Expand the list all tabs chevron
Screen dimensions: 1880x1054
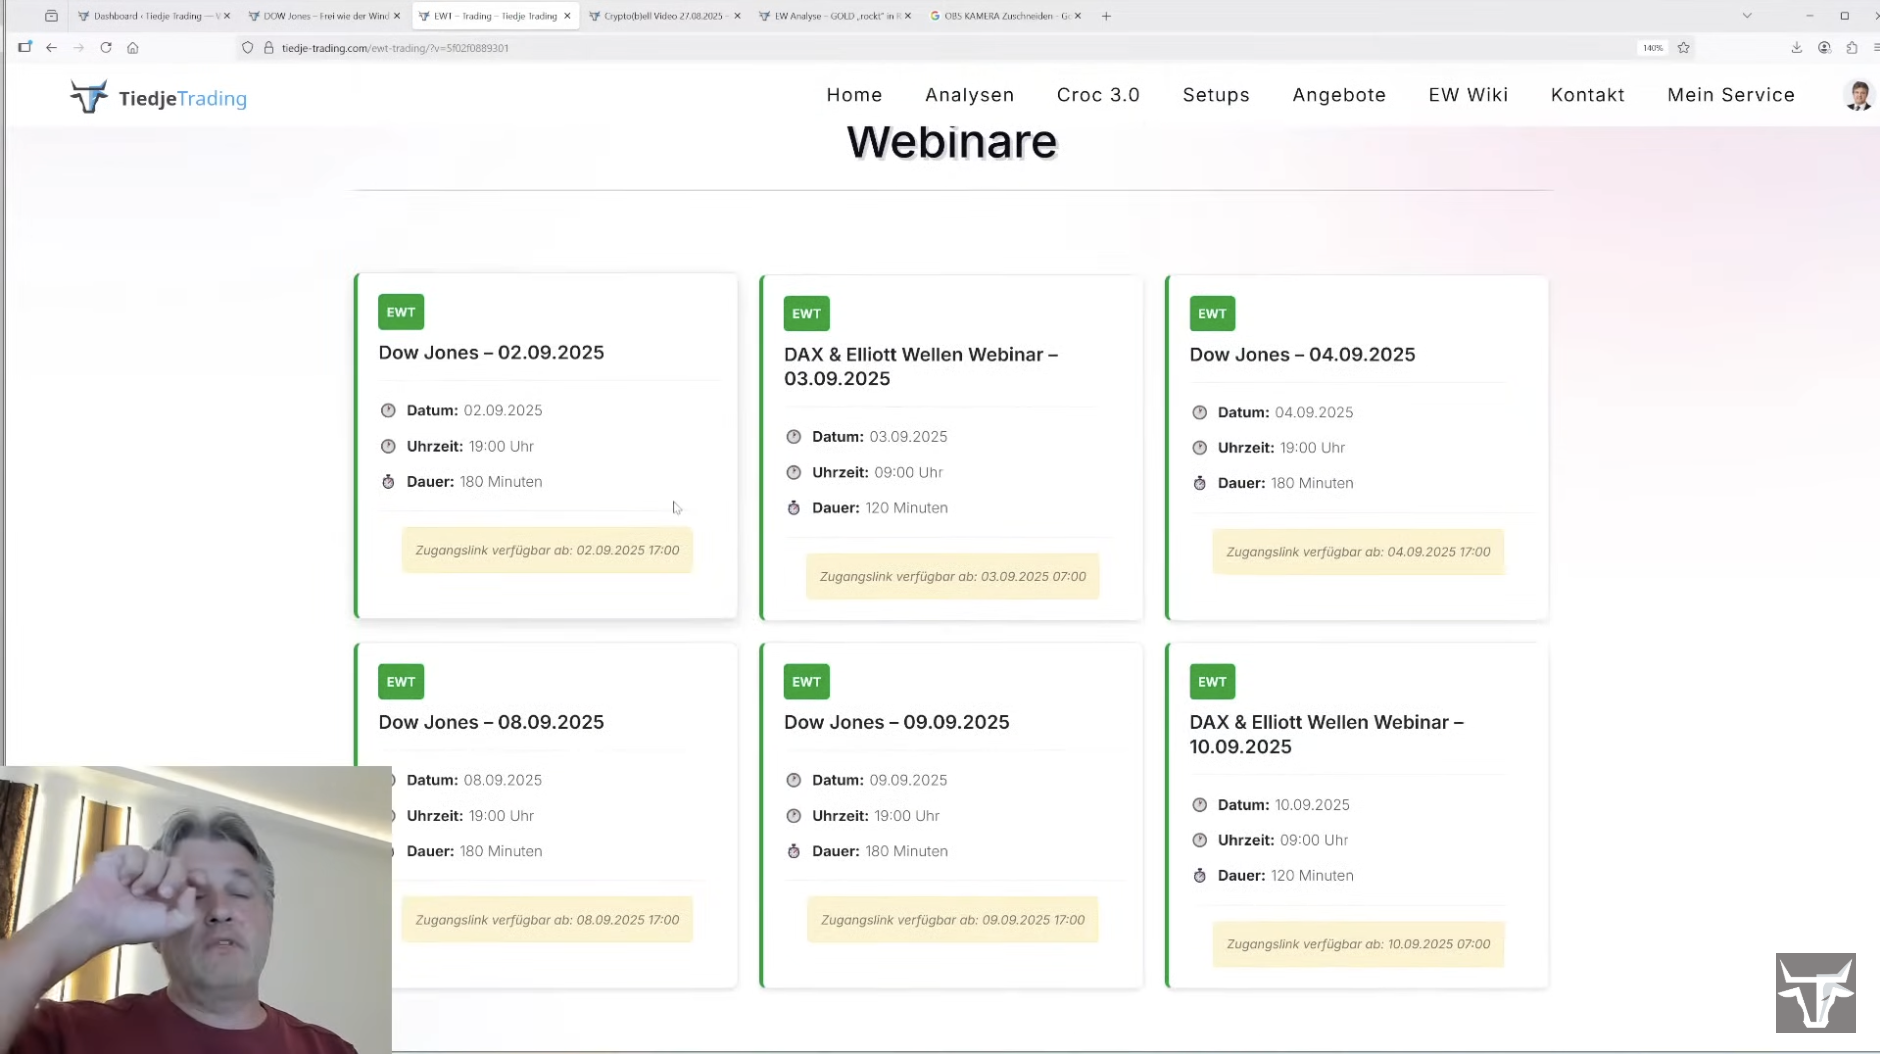tap(1747, 16)
